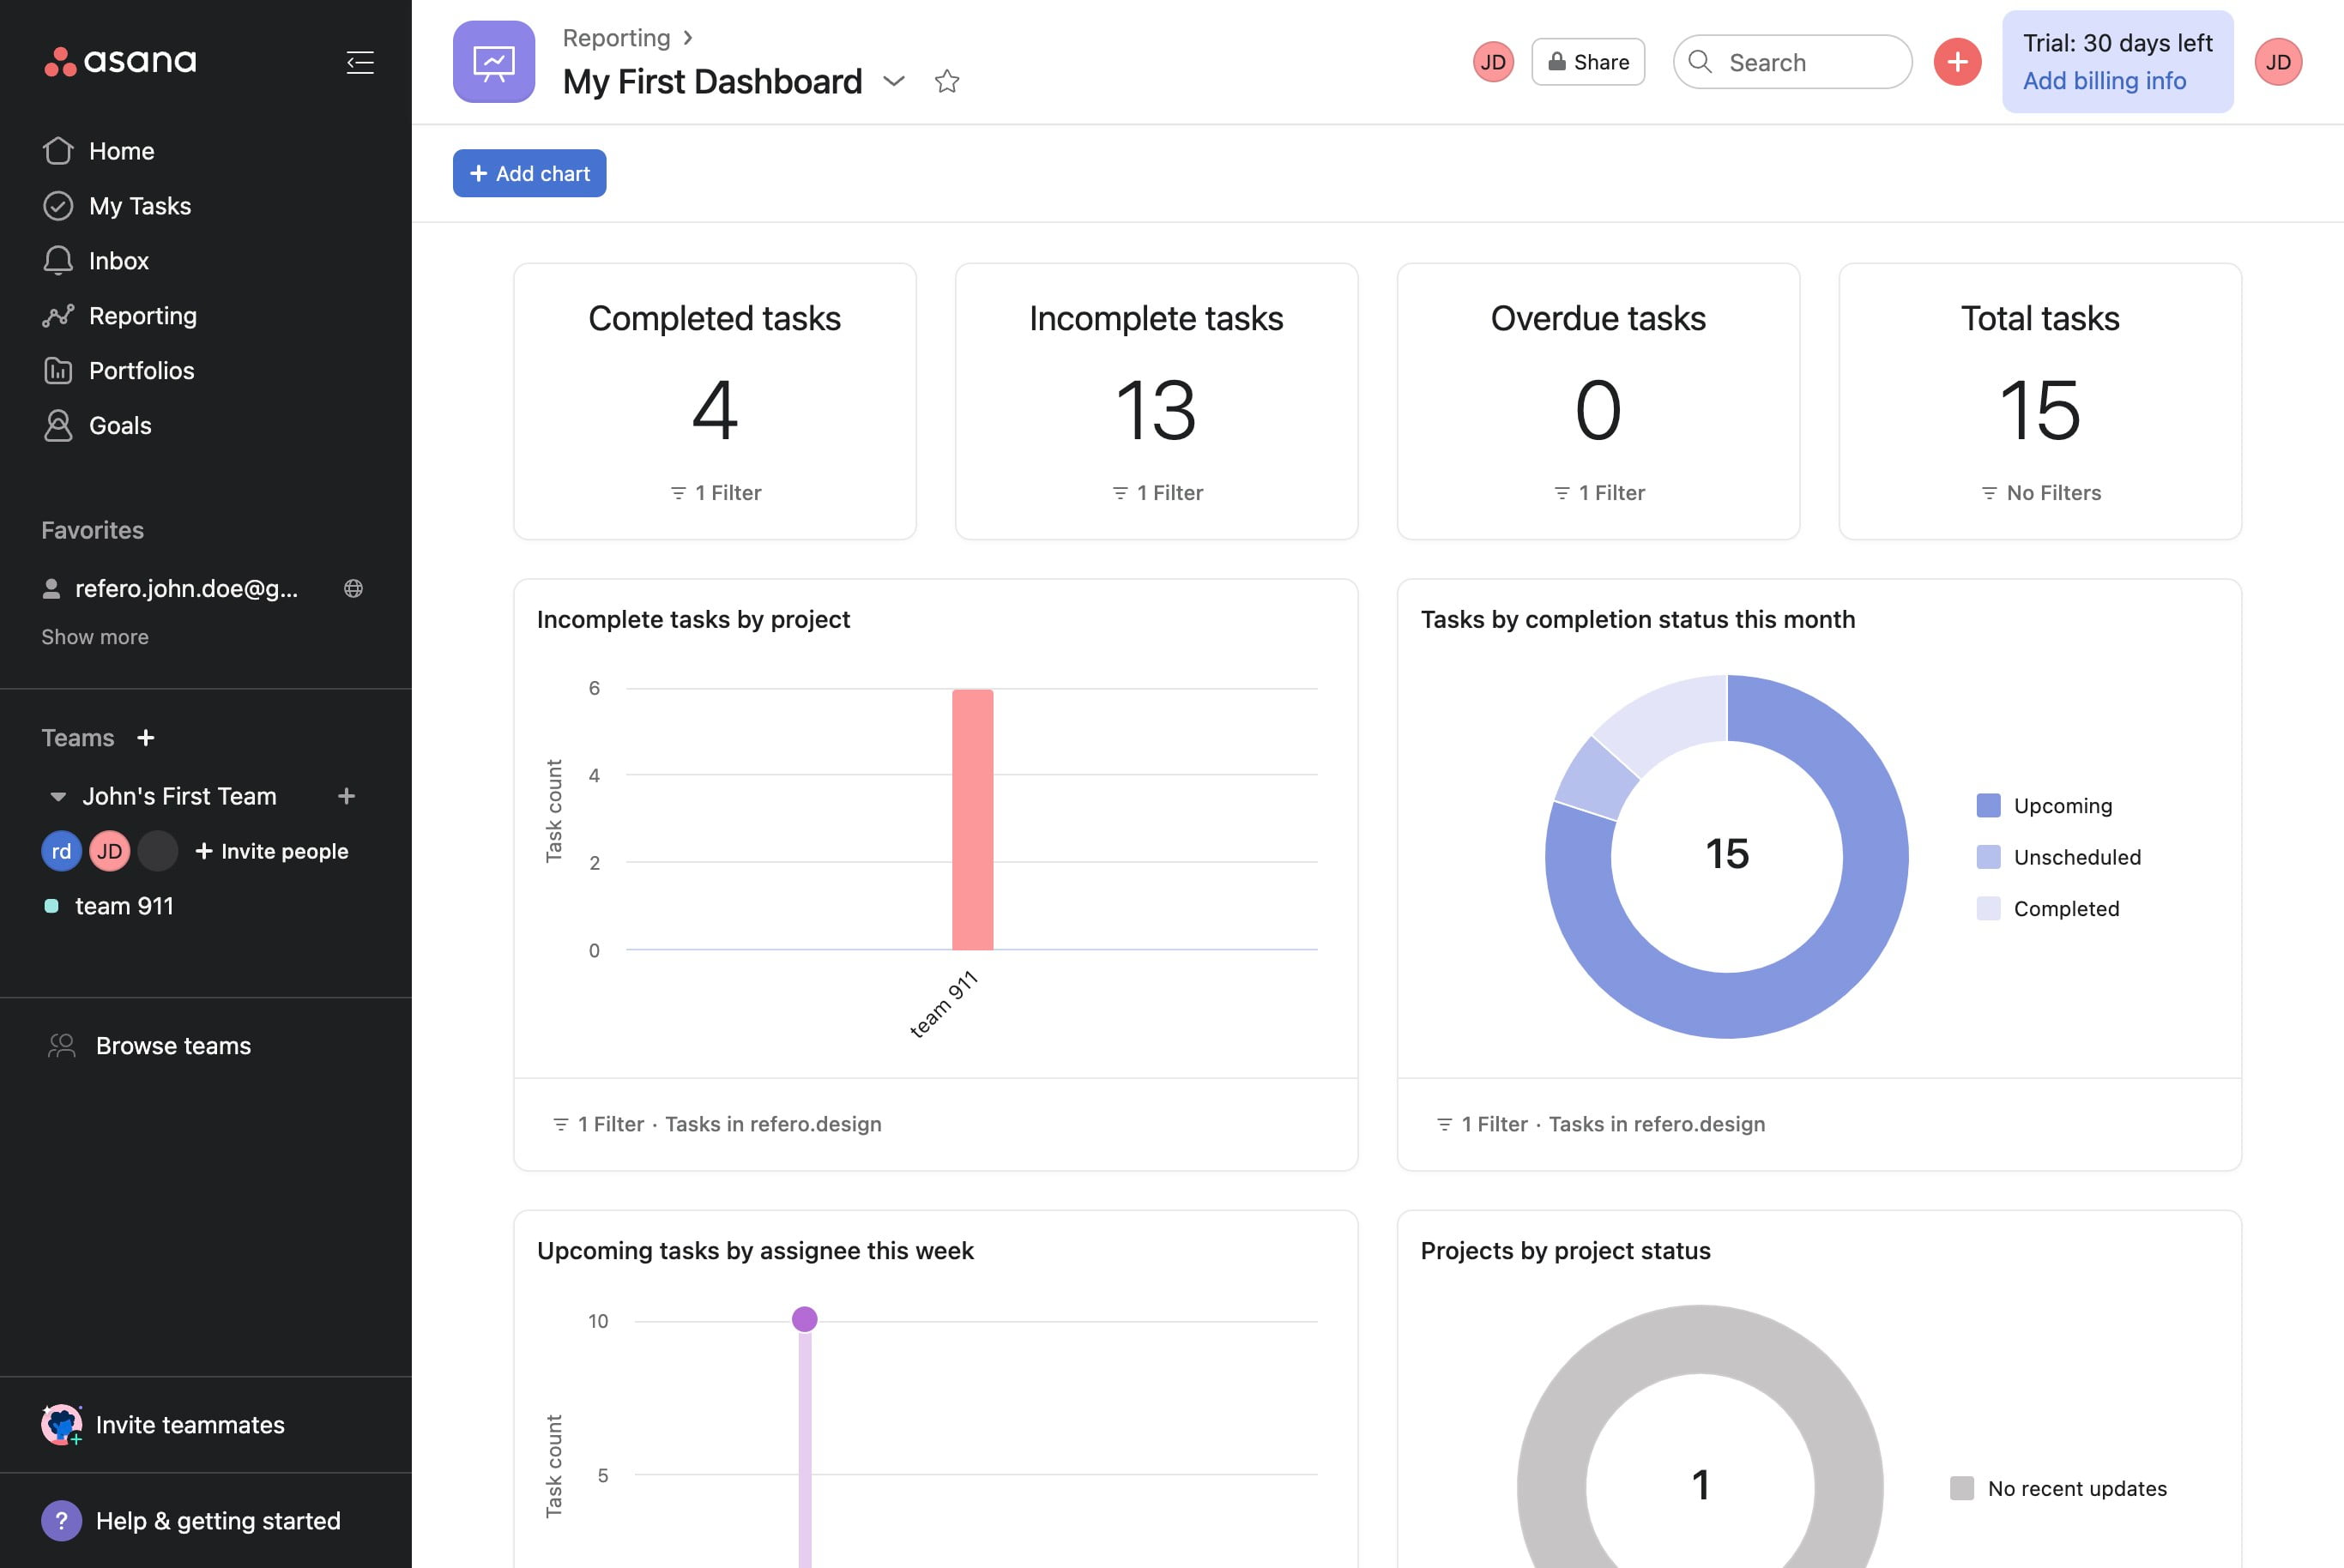Click the Goals person icon
This screenshot has height=1568, width=2344.
pos(58,425)
